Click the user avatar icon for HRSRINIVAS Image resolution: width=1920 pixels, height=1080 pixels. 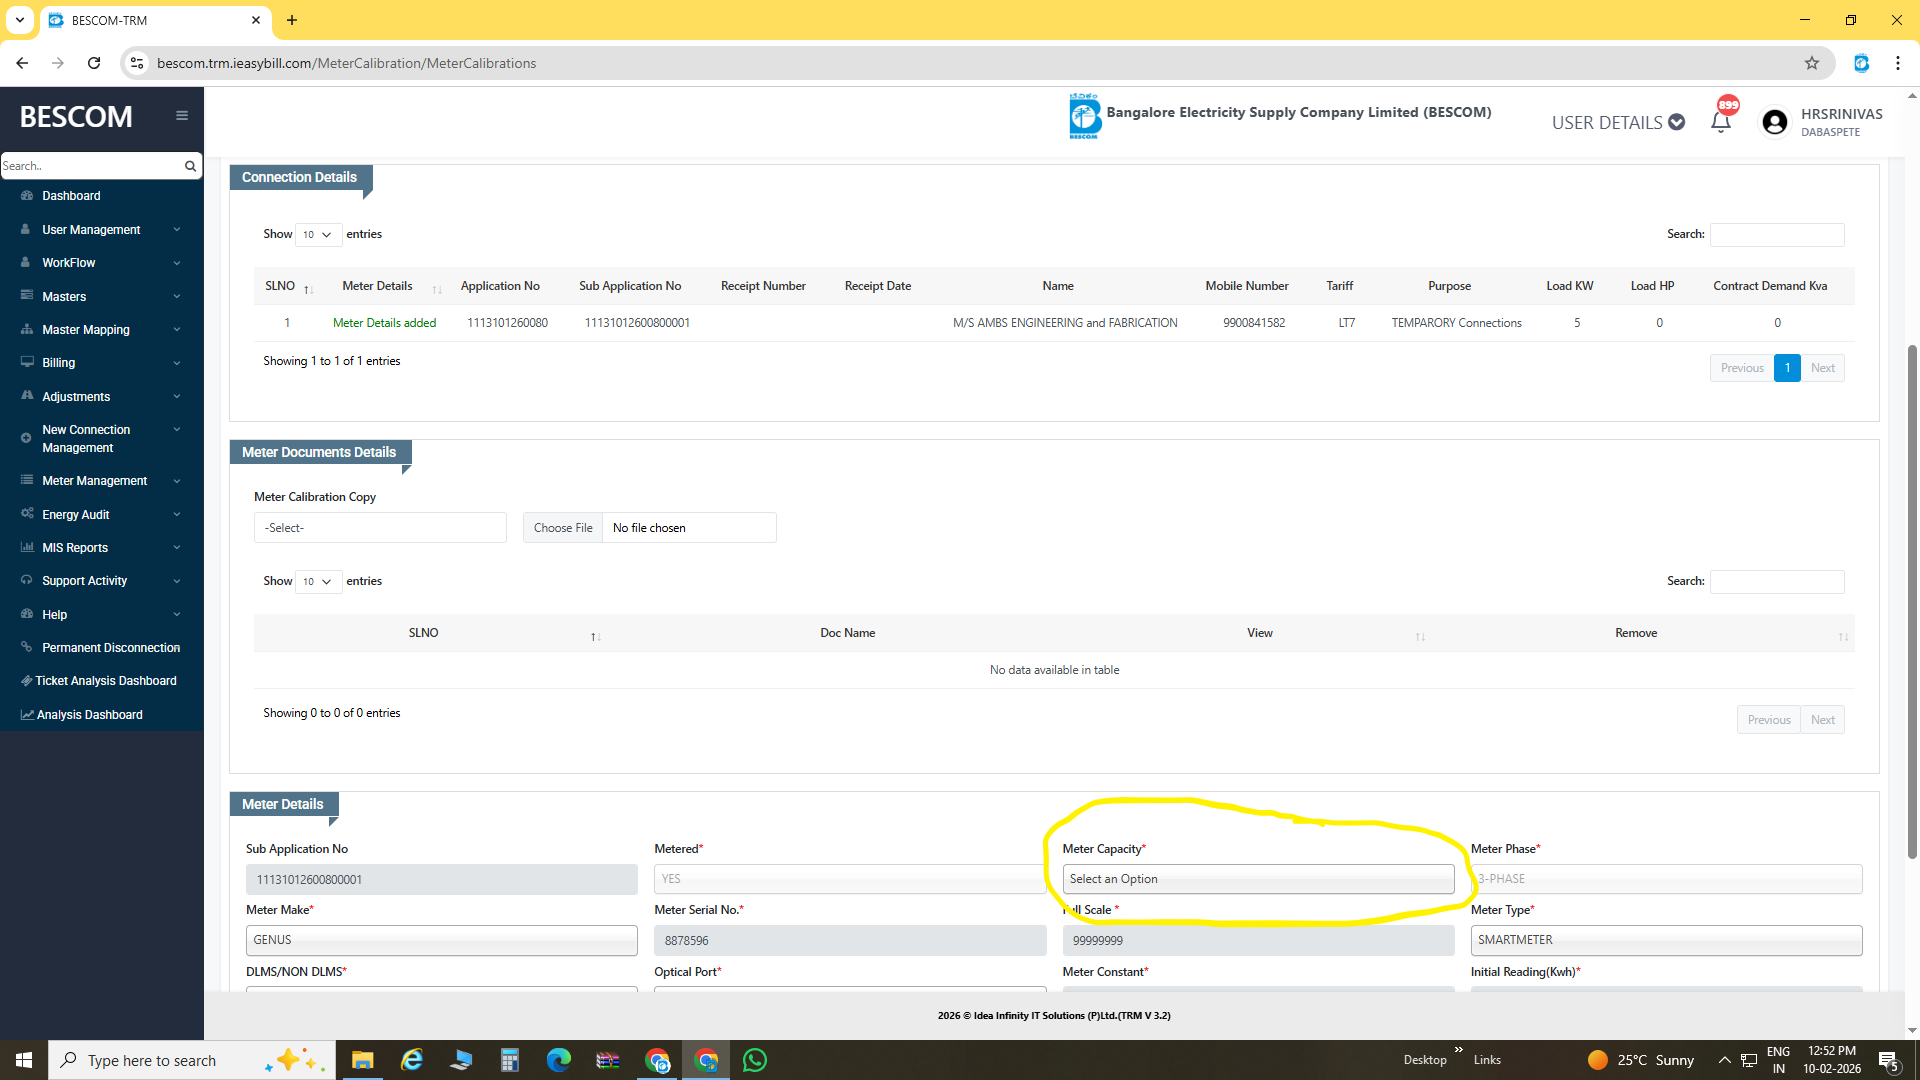coord(1775,122)
